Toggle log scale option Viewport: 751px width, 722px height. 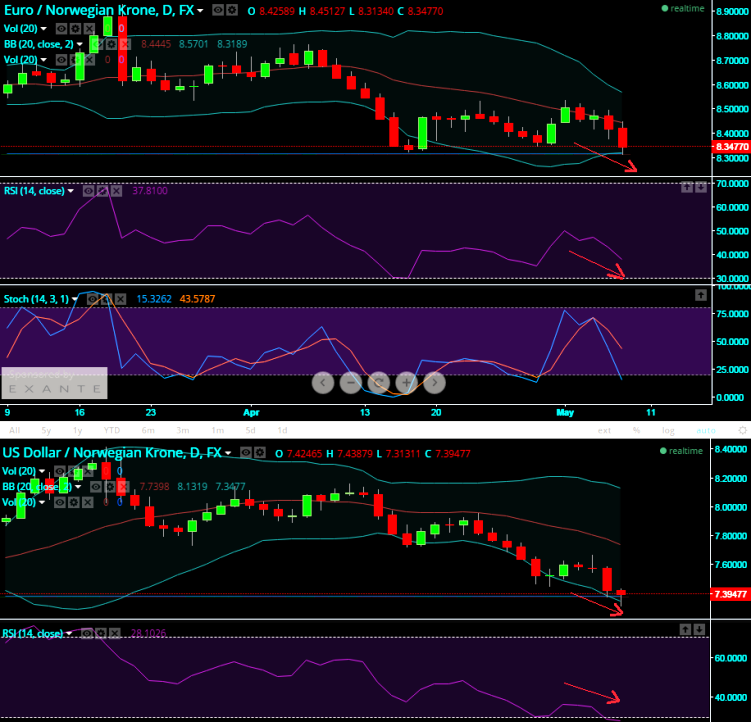[x=668, y=430]
